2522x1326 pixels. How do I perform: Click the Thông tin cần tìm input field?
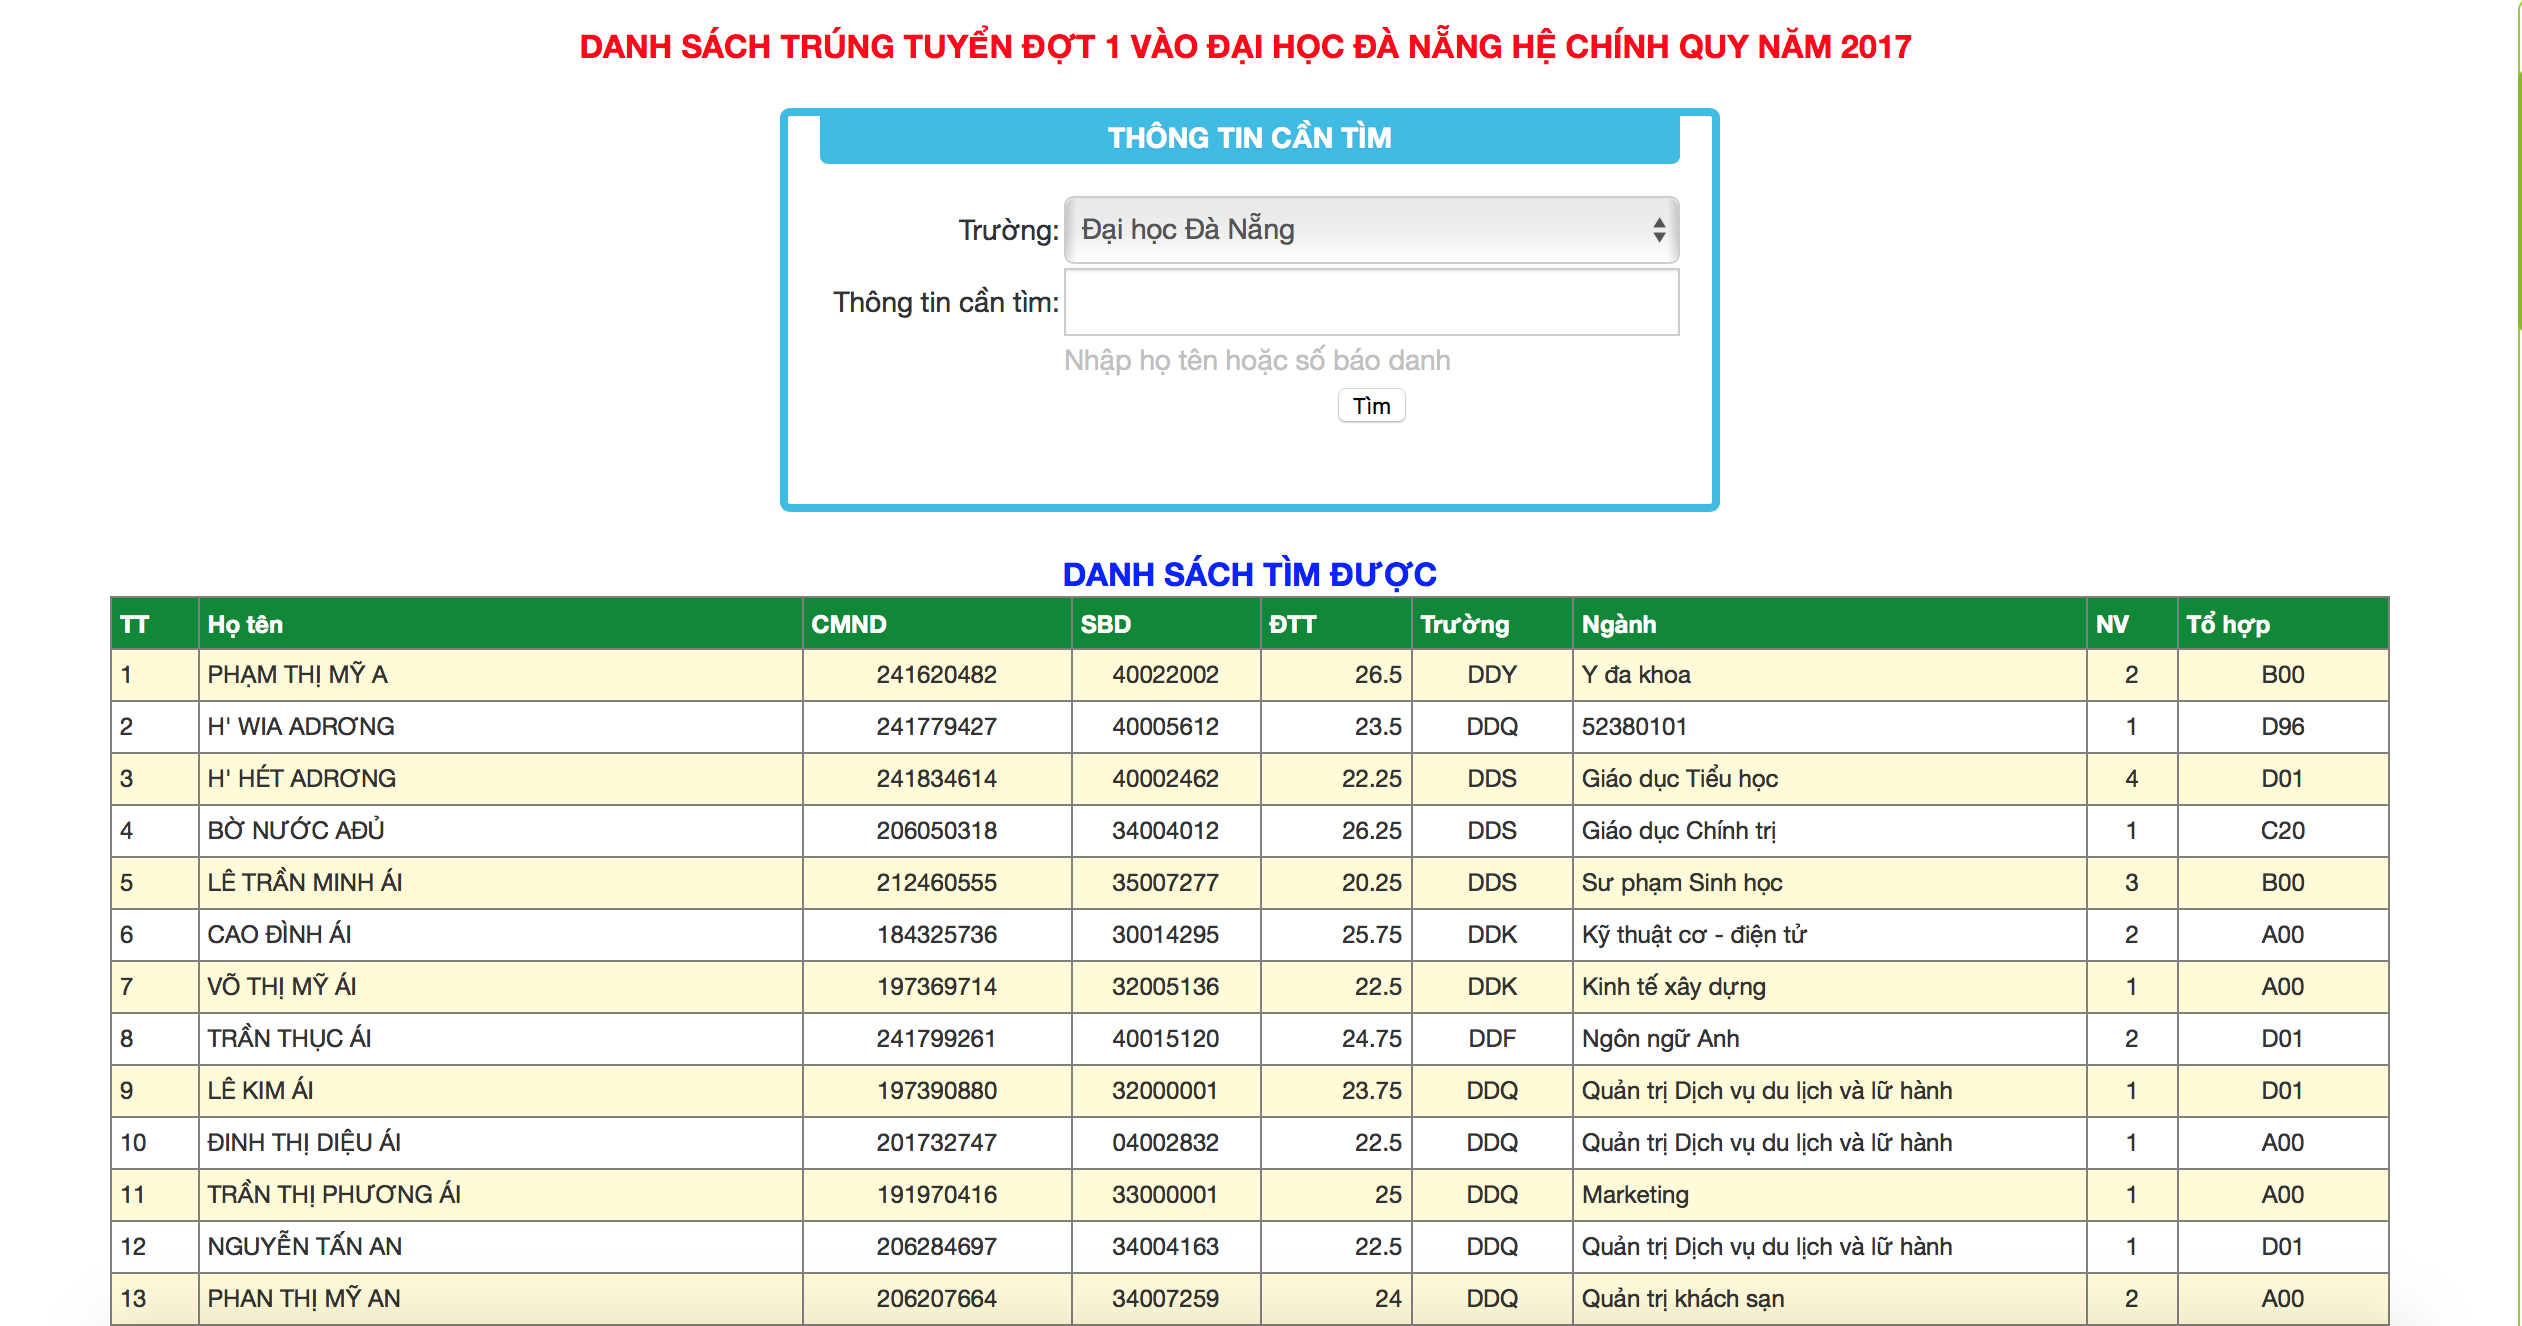(1371, 302)
